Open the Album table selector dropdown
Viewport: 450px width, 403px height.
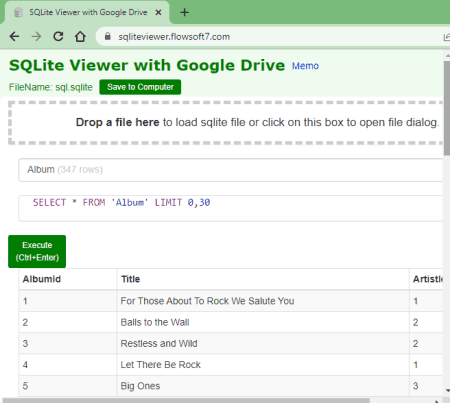tap(231, 170)
